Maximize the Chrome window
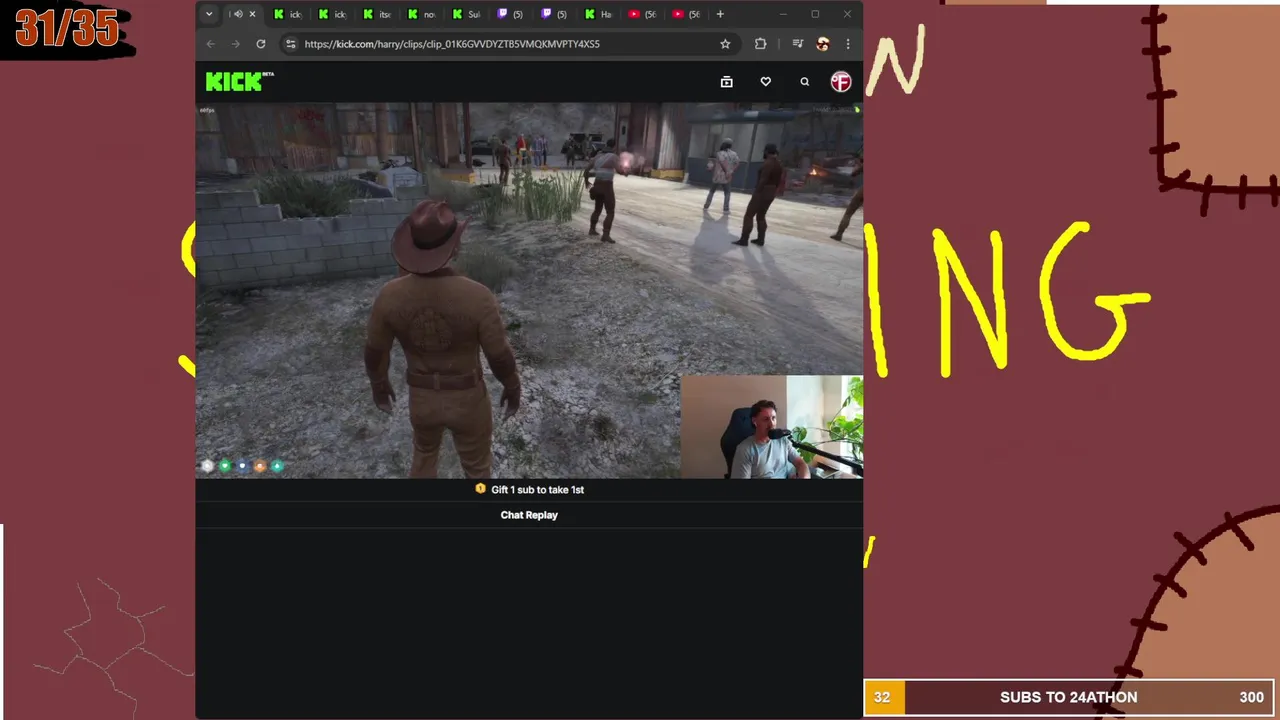This screenshot has width=1280, height=720. point(815,14)
